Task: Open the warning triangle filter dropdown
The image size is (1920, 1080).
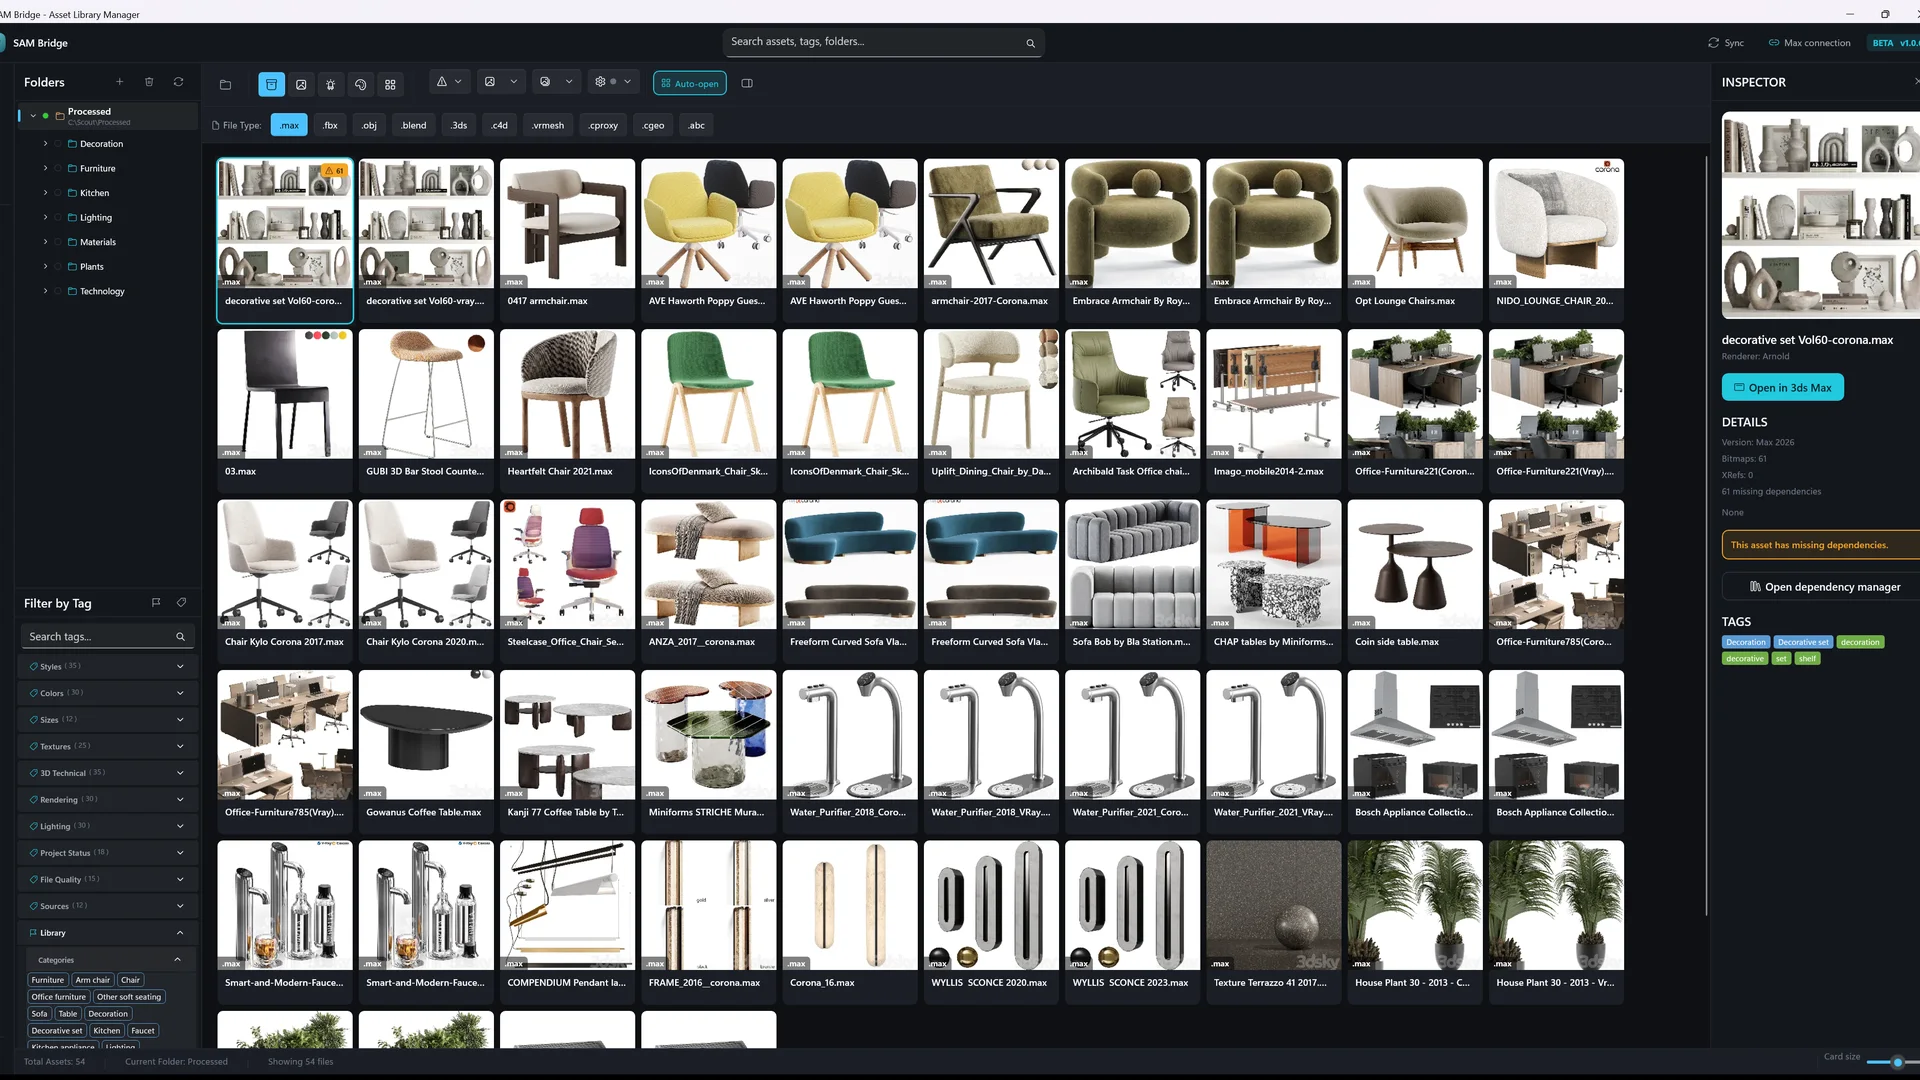Action: point(449,82)
